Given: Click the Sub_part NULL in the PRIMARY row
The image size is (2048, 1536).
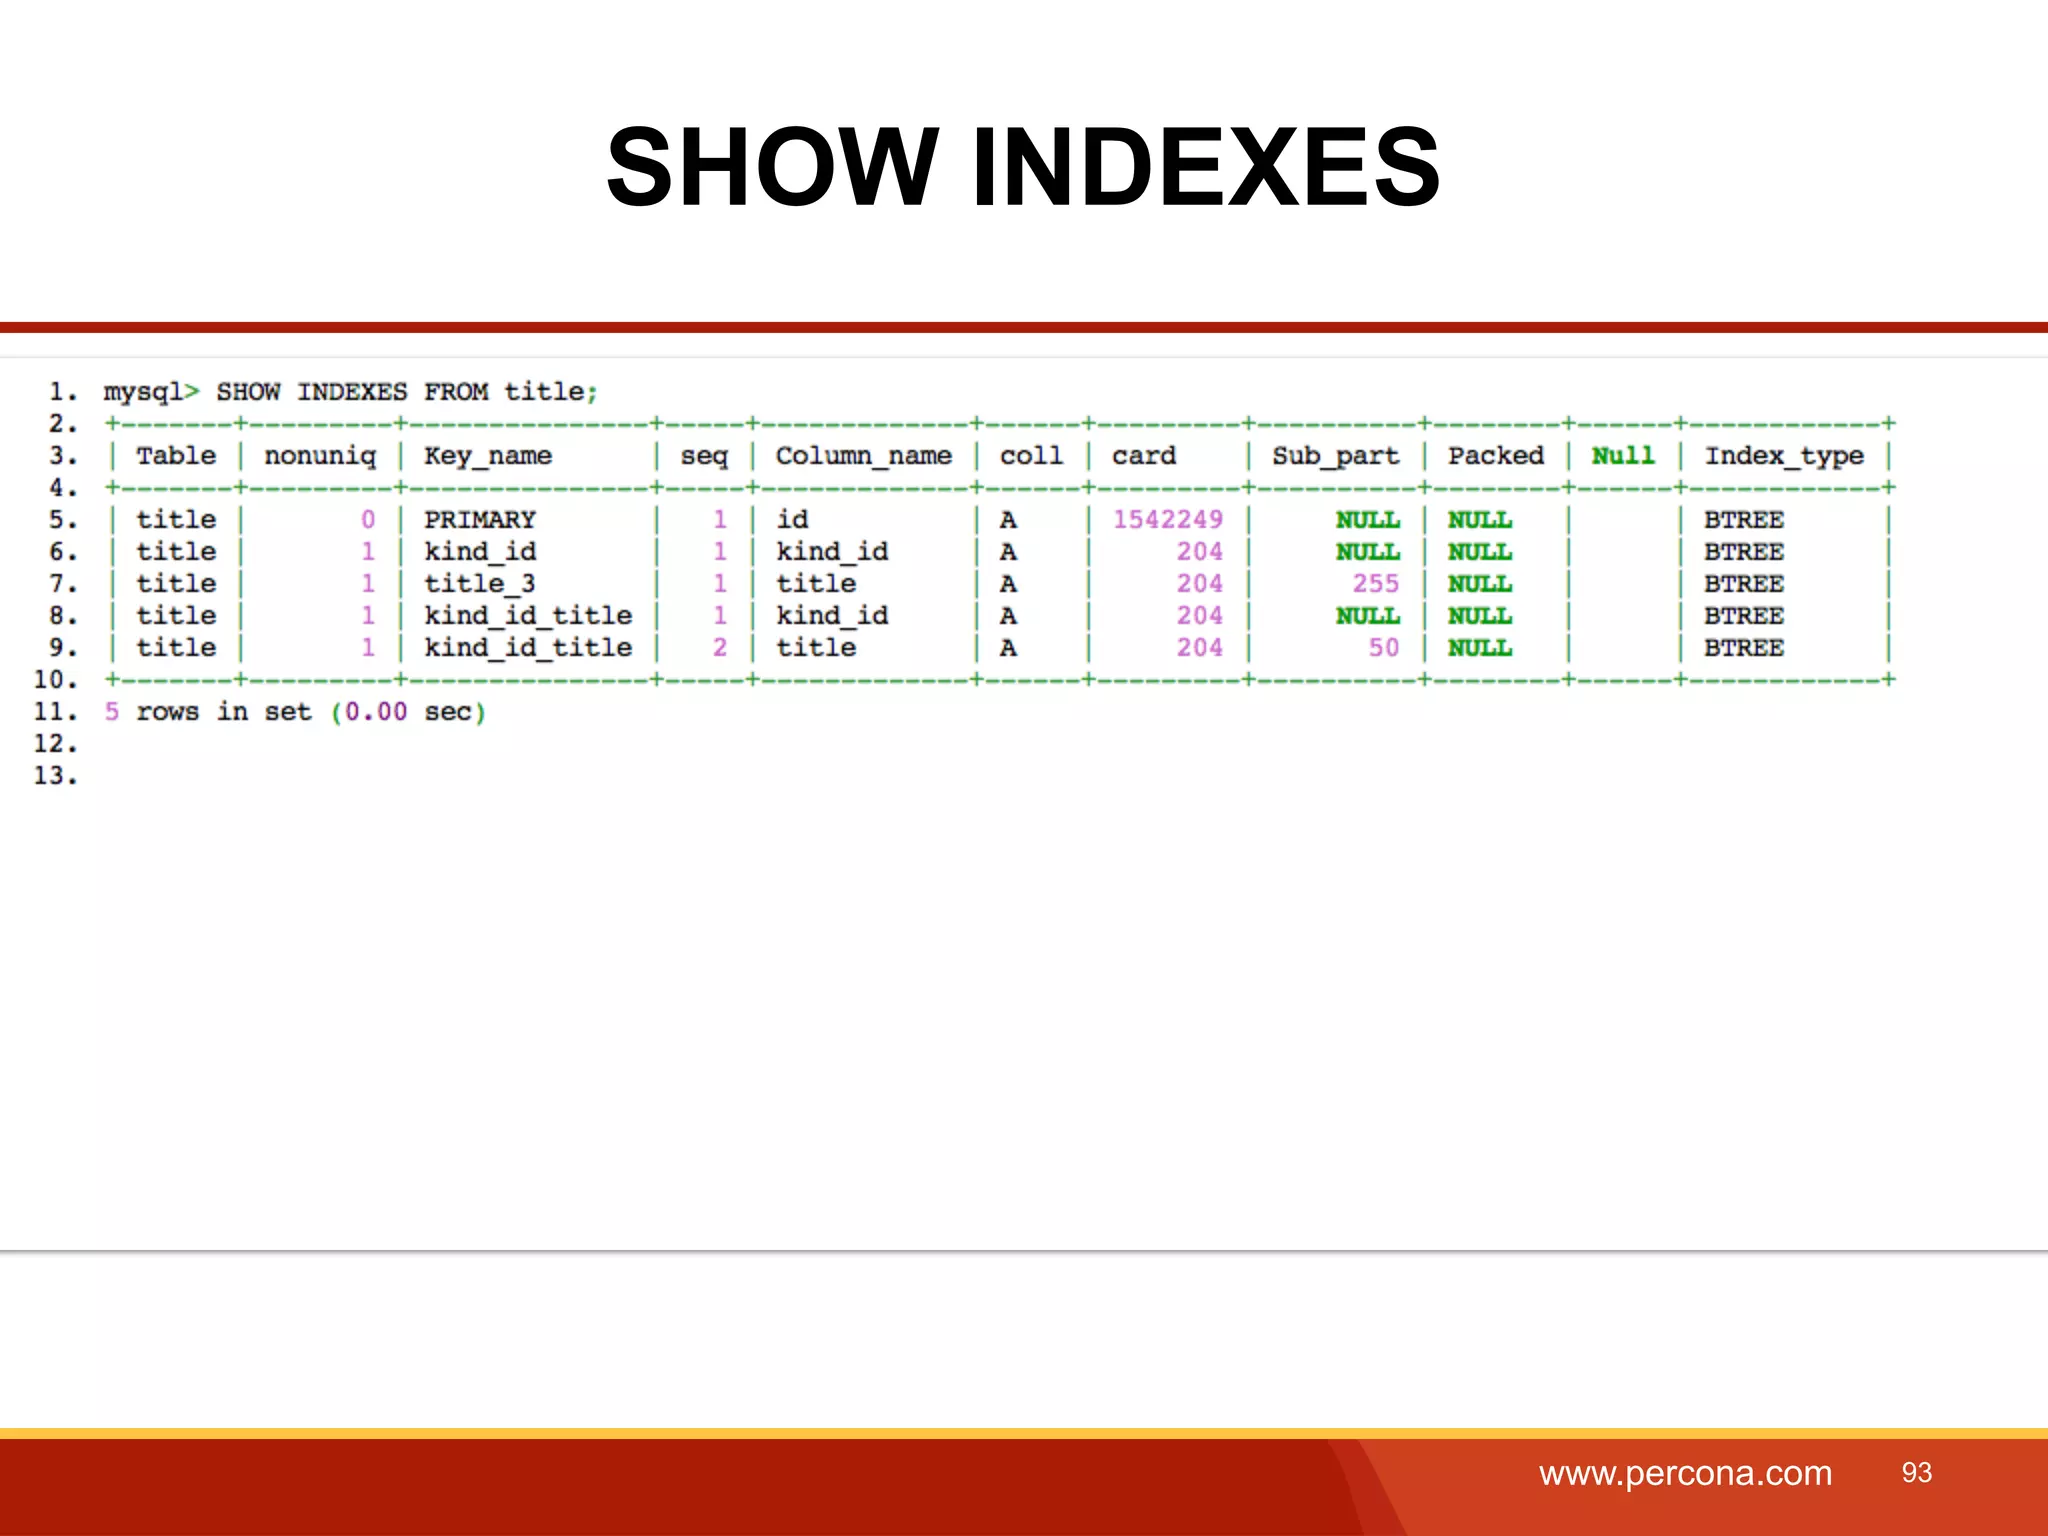Looking at the screenshot, I should point(1368,520).
